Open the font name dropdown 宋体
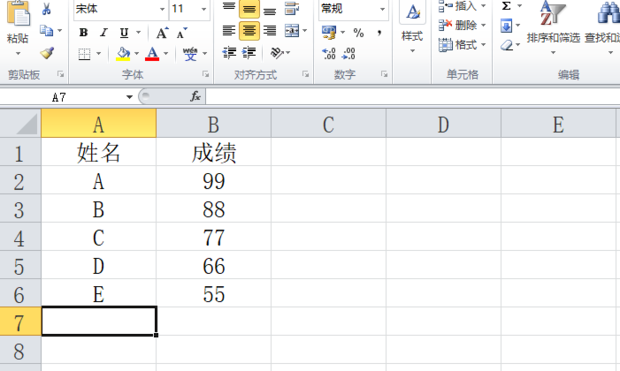Image resolution: width=620 pixels, height=371 pixels. (162, 9)
